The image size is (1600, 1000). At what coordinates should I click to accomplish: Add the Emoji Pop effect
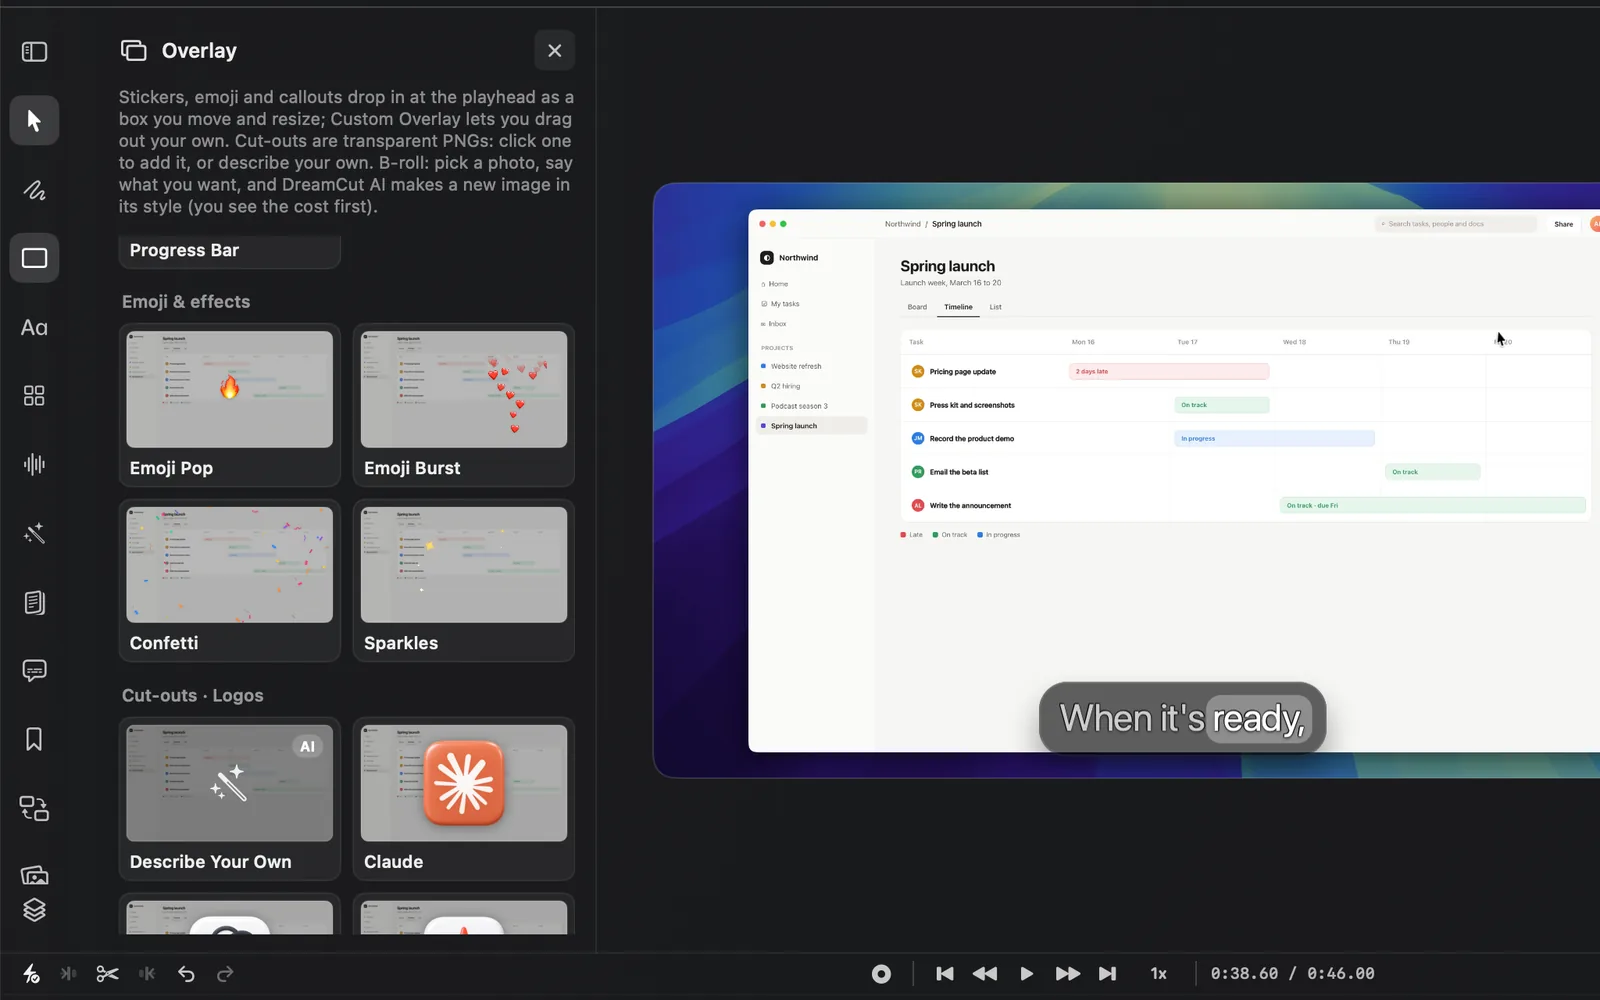(x=230, y=405)
